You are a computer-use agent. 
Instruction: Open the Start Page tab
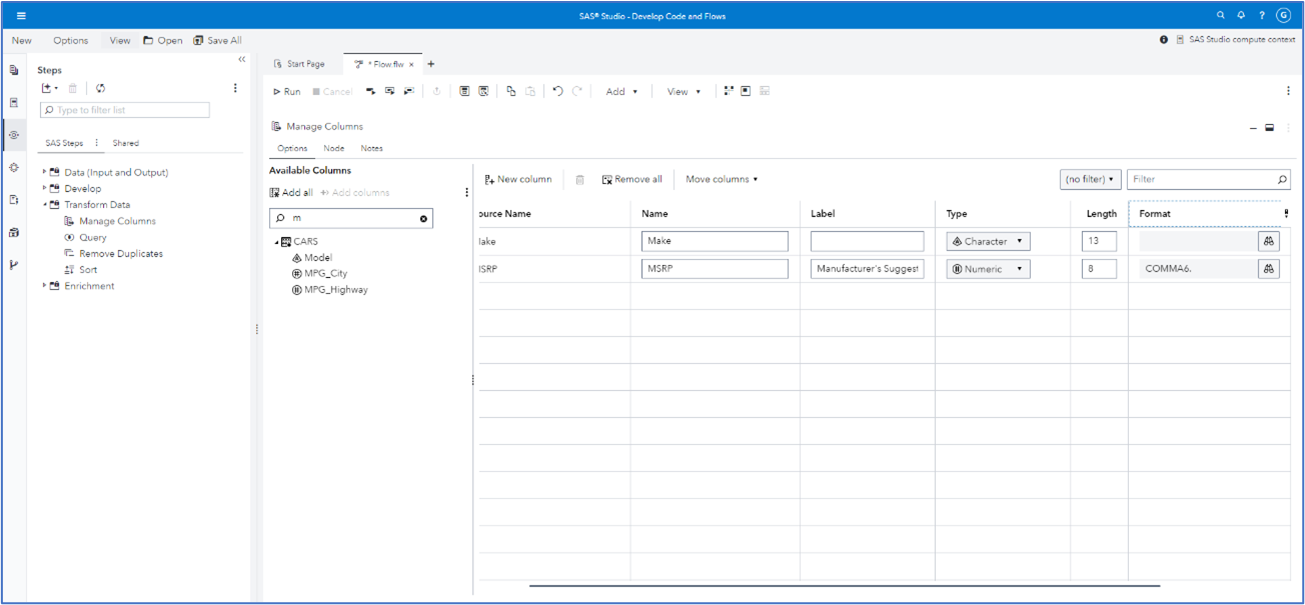click(x=302, y=62)
